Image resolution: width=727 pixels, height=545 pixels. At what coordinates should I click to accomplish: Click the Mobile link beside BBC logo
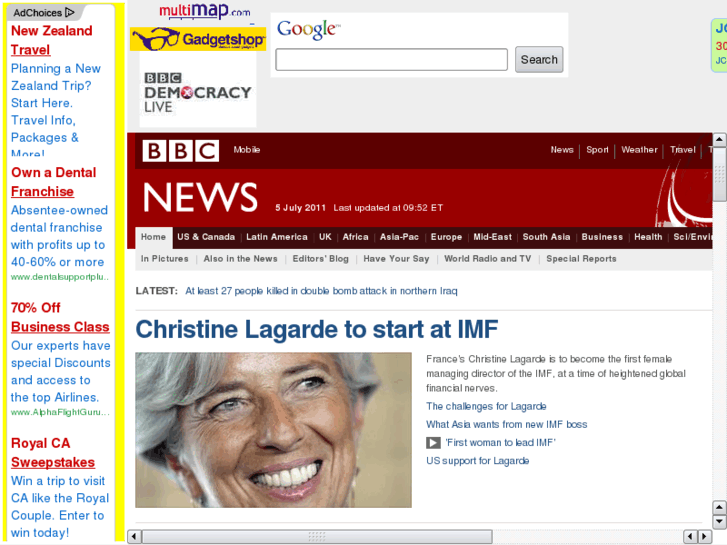coord(247,150)
